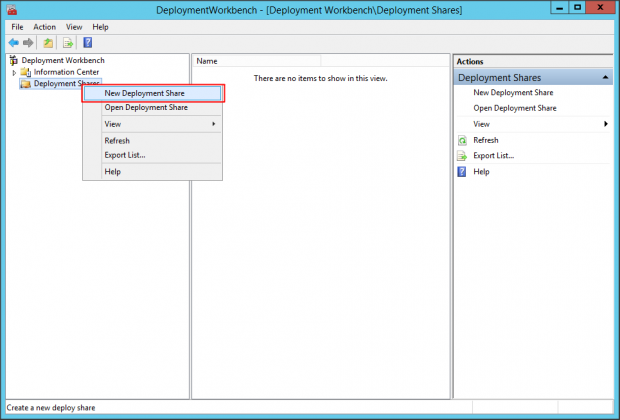Click the Export List icon in Actions pane

(462, 156)
